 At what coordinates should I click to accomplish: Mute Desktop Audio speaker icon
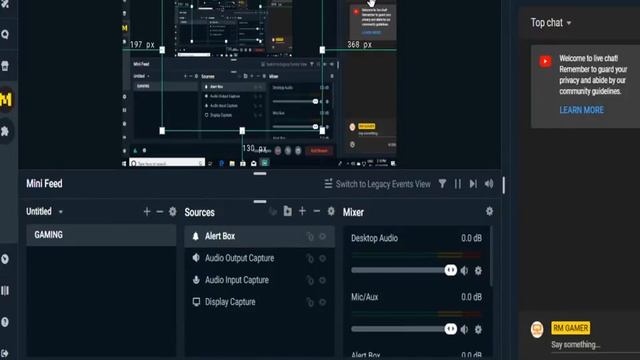pos(464,270)
